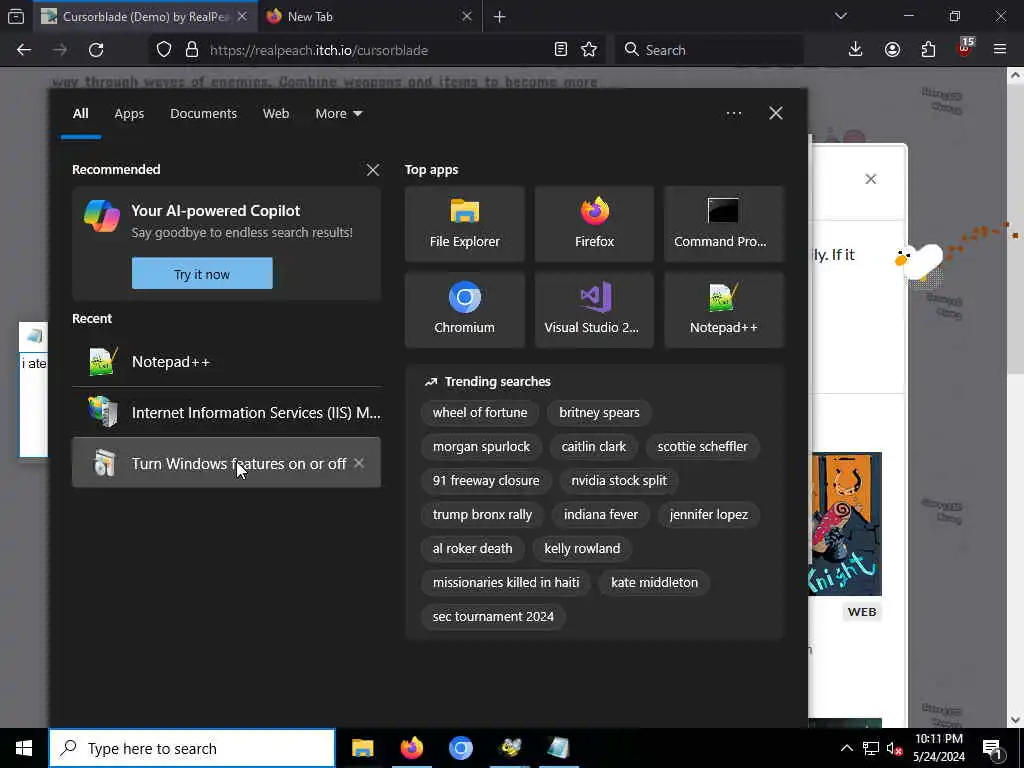
Task: Search trending 'sec tournament 2024'
Action: (x=493, y=616)
